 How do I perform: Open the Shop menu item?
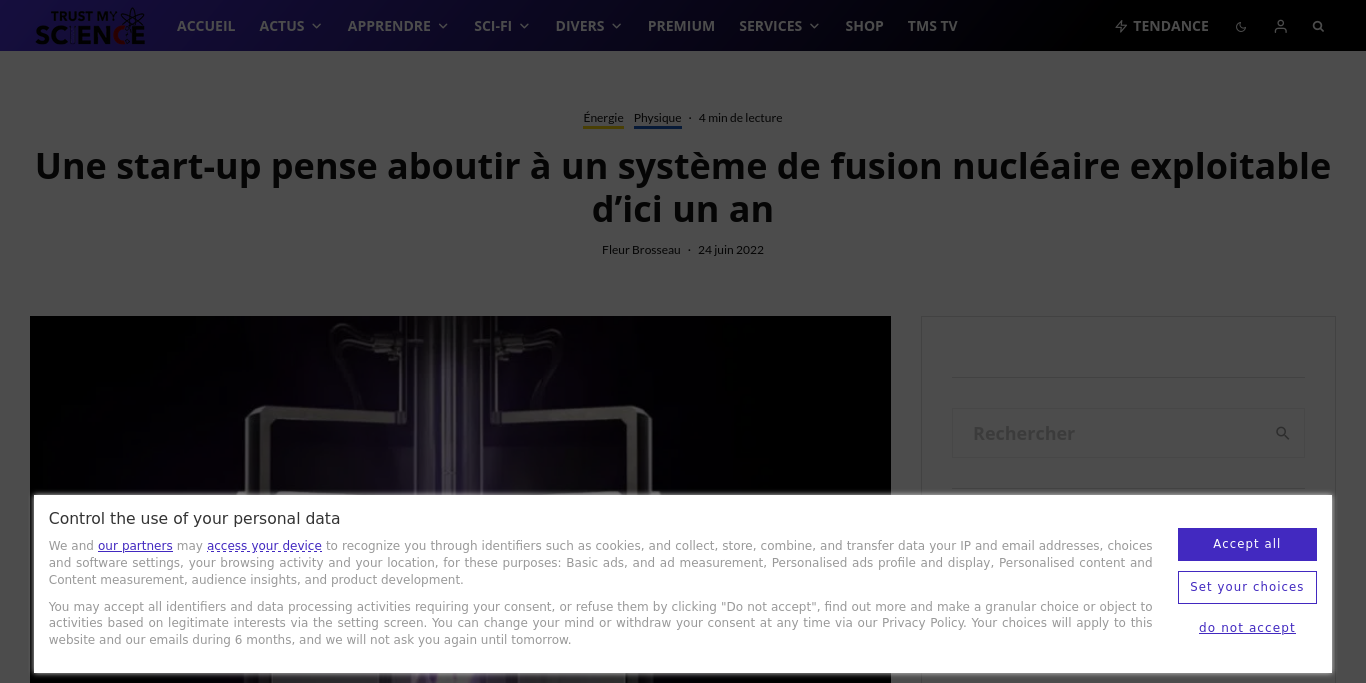(x=864, y=26)
